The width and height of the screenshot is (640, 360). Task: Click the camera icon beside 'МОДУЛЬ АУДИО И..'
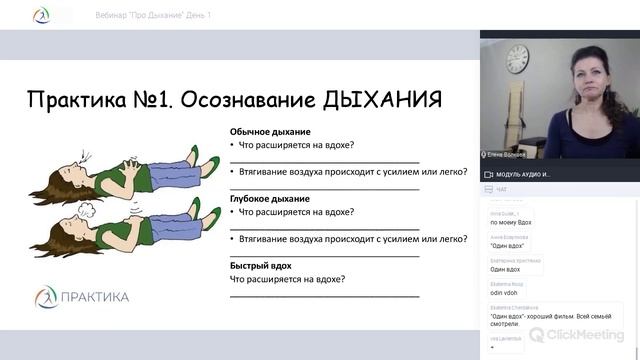coord(488,175)
